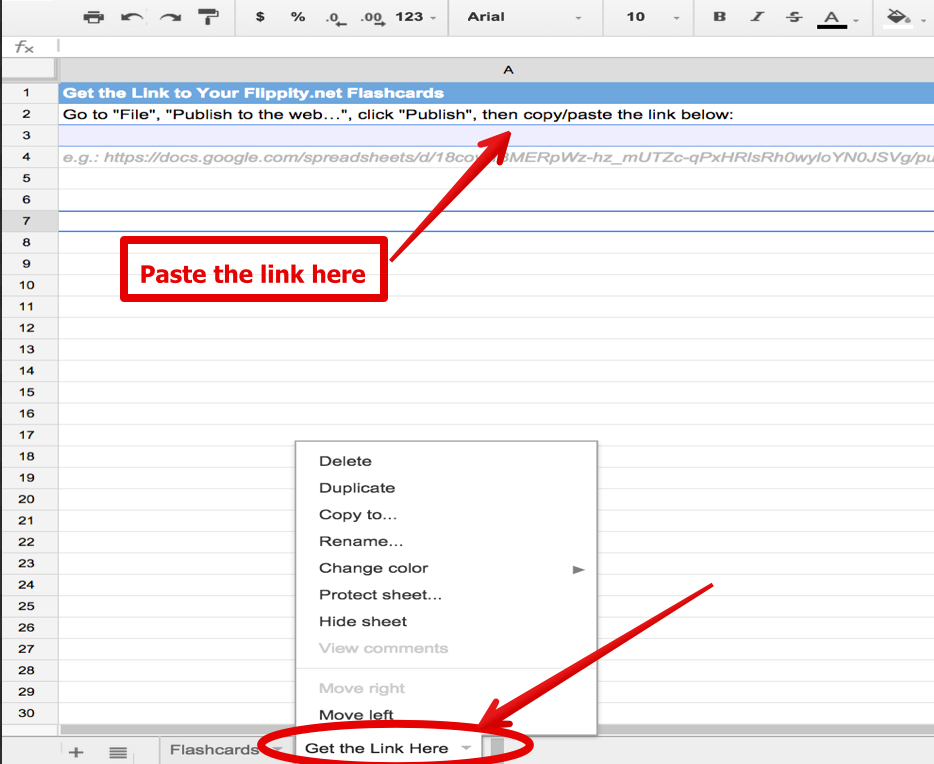Viewport: 934px width, 764px height.
Task: Click the Undo icon
Action: [x=133, y=17]
